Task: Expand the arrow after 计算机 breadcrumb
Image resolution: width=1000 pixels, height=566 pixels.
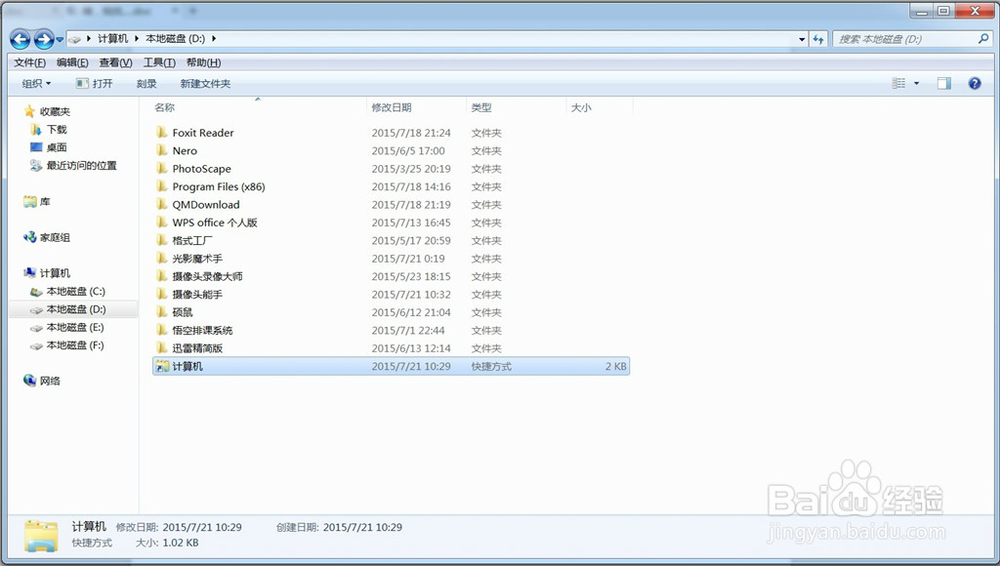Action: click(136, 39)
